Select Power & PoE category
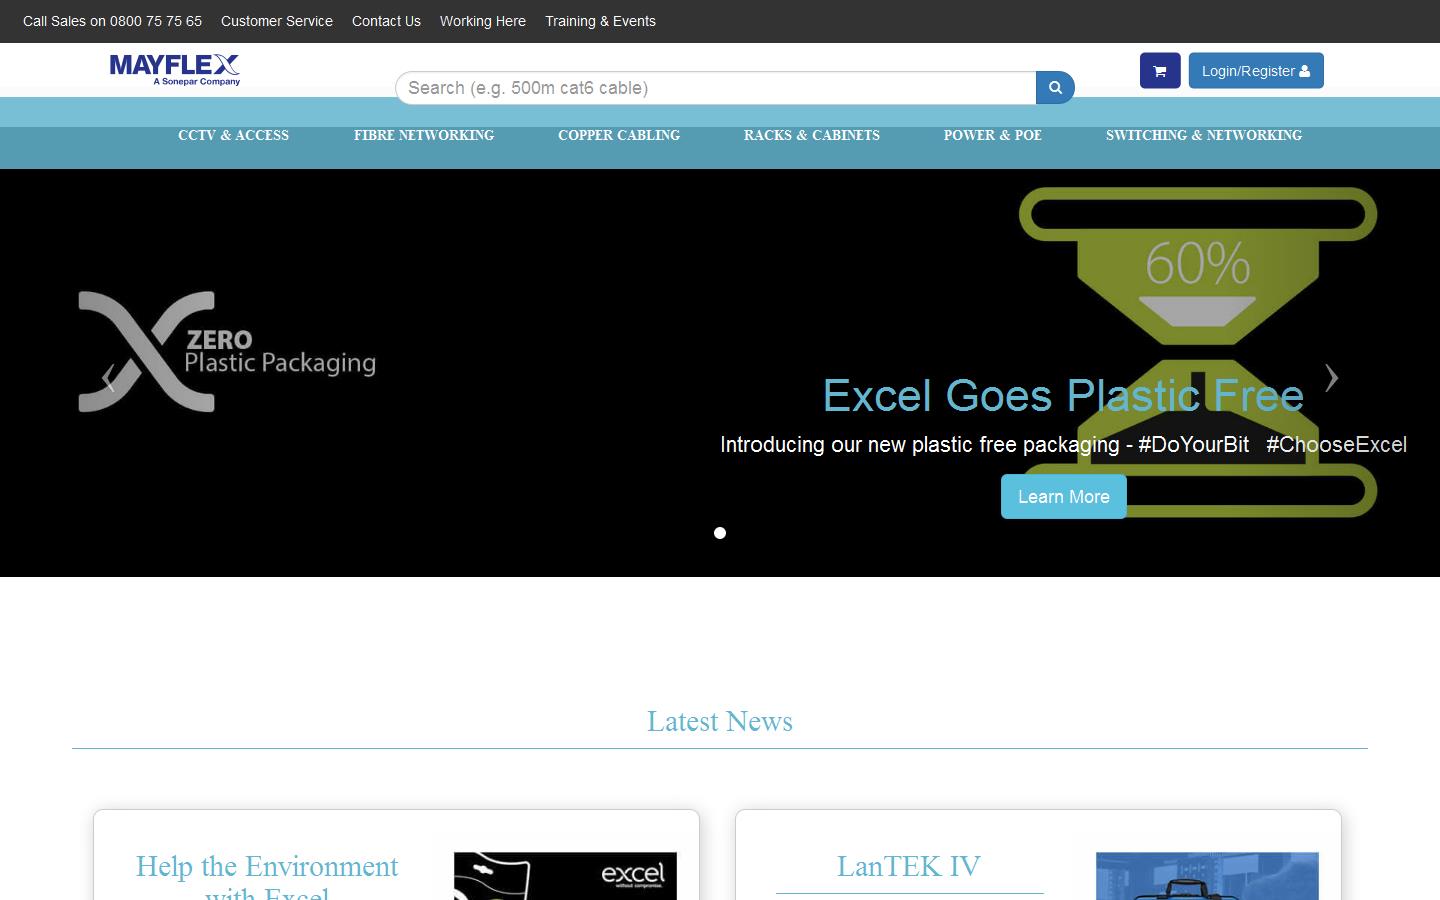Image resolution: width=1440 pixels, height=900 pixels. [993, 135]
